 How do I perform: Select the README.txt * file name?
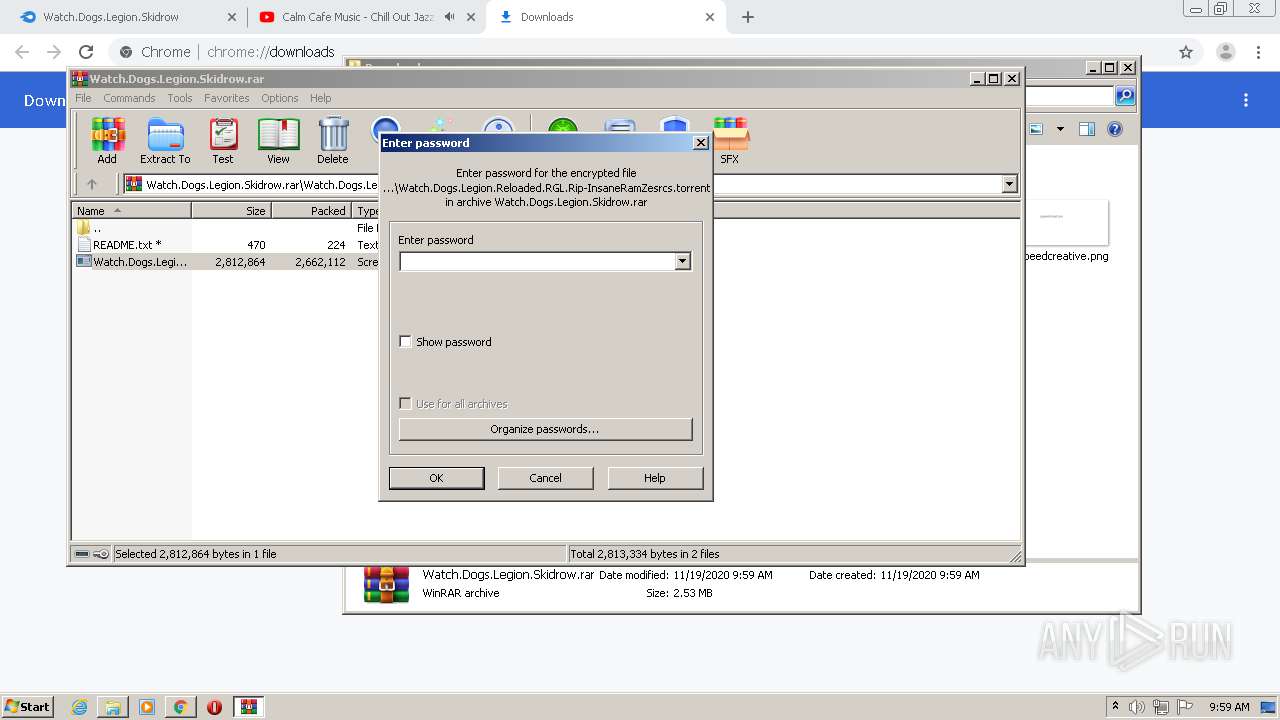[x=127, y=245]
